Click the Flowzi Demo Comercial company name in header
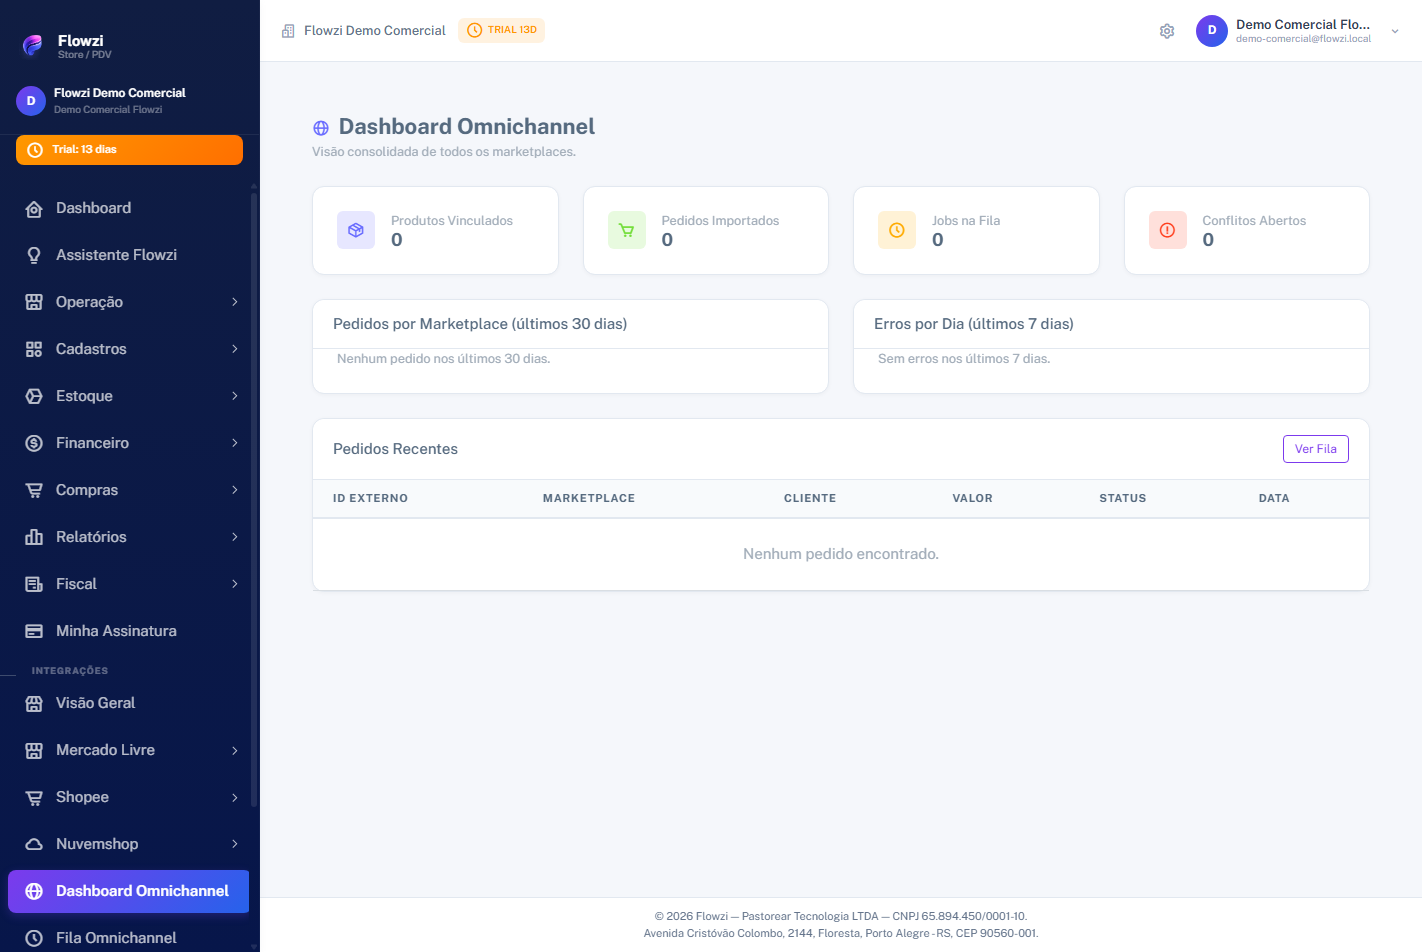 coord(375,31)
